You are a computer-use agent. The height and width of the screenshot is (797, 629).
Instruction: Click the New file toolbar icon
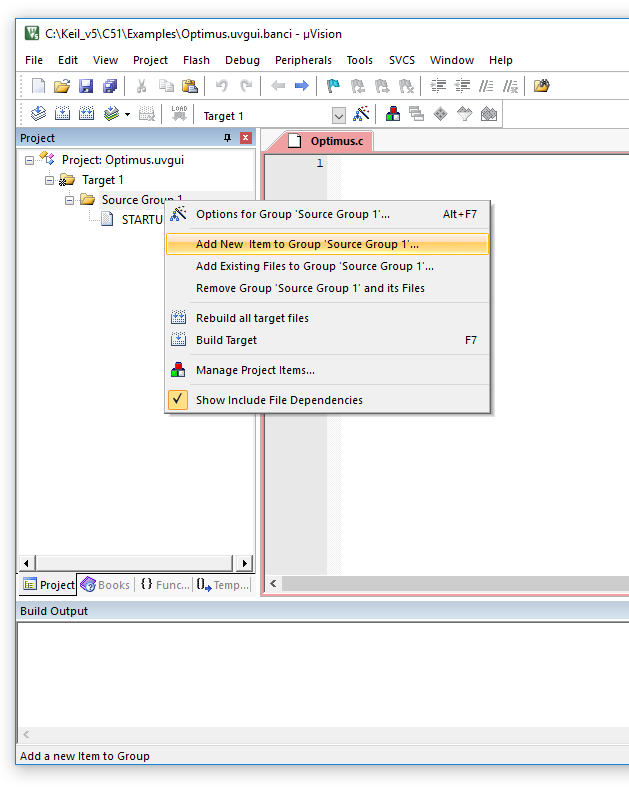coord(38,86)
